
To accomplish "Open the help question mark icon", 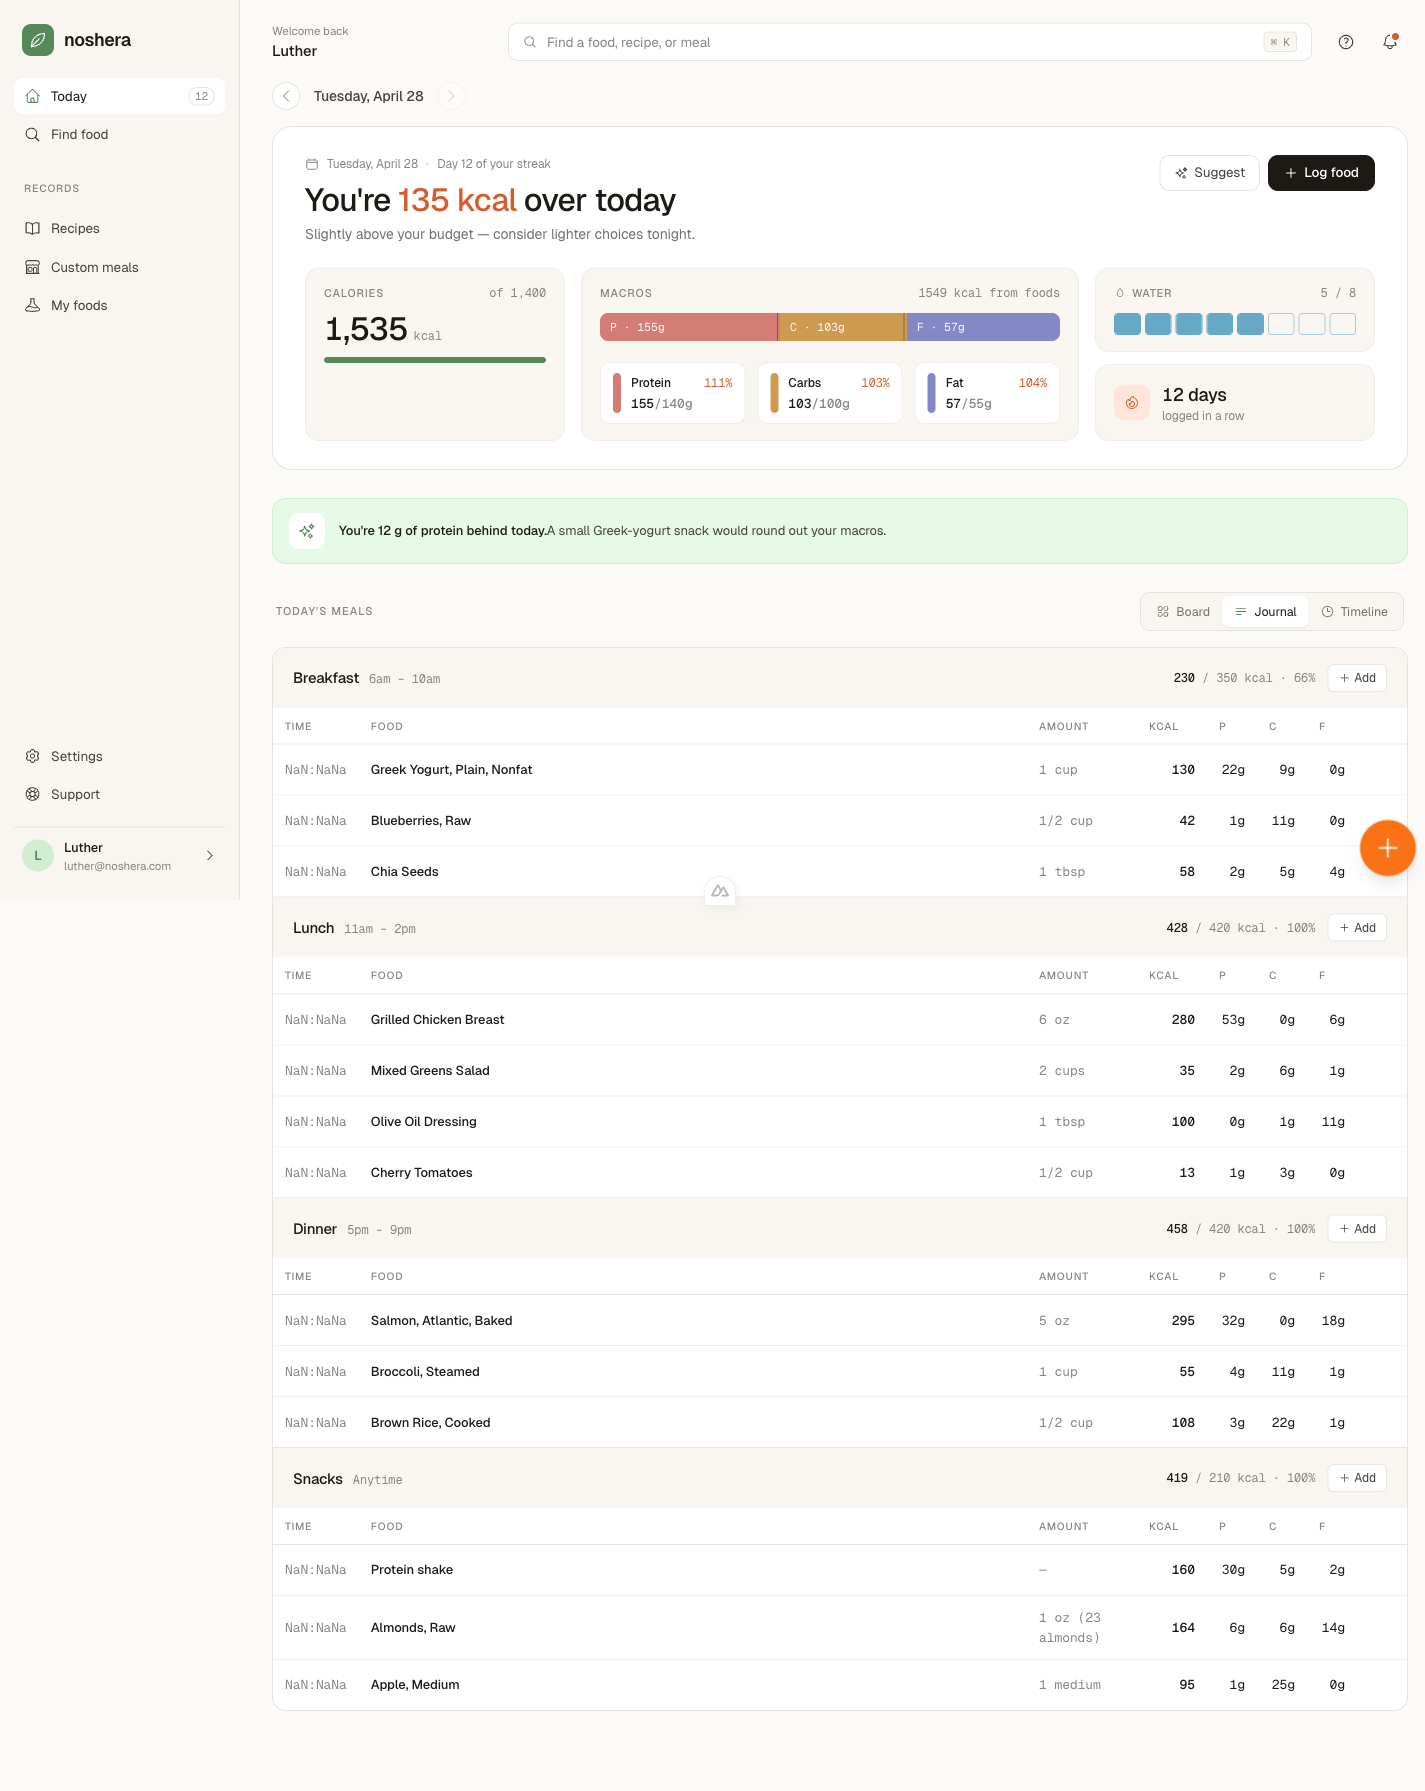I will [1346, 42].
